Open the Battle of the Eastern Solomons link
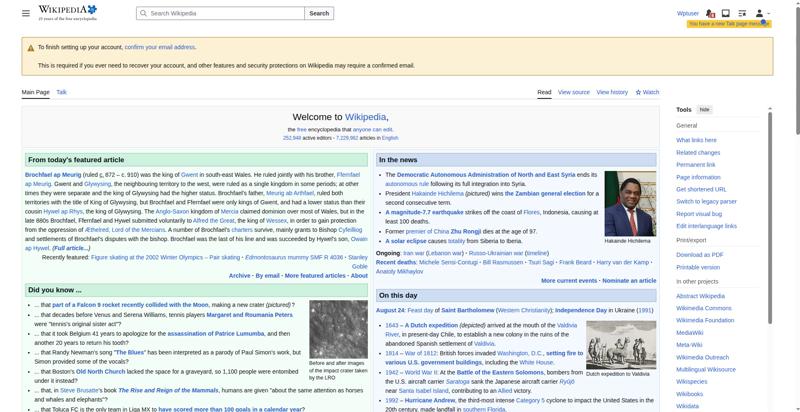The width and height of the screenshot is (800, 412). 499,373
